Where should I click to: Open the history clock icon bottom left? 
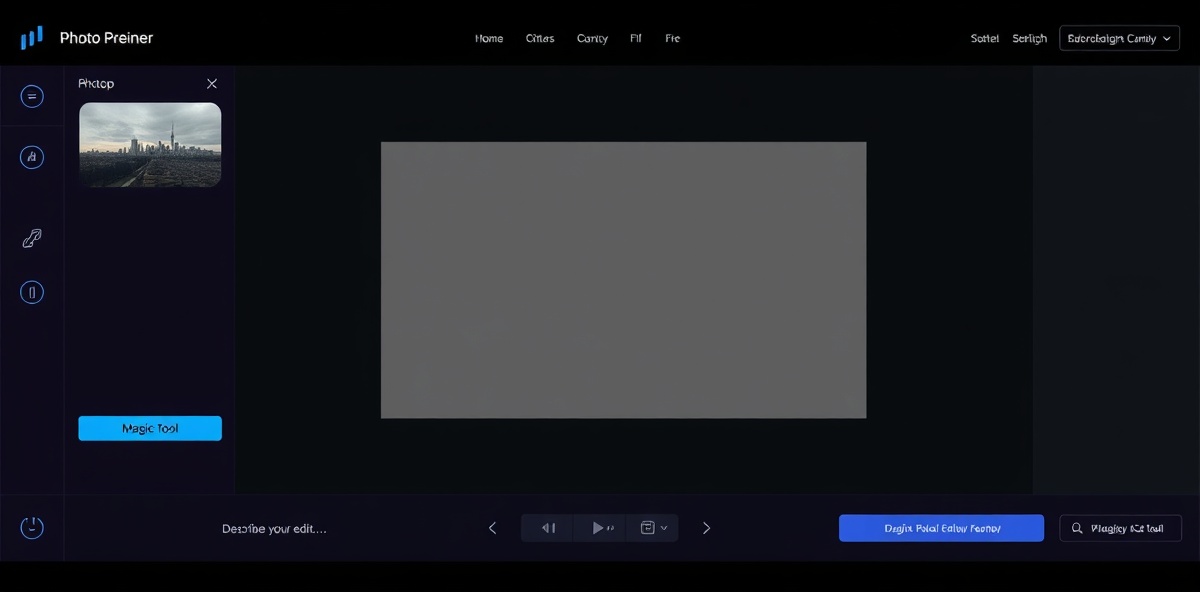31,527
